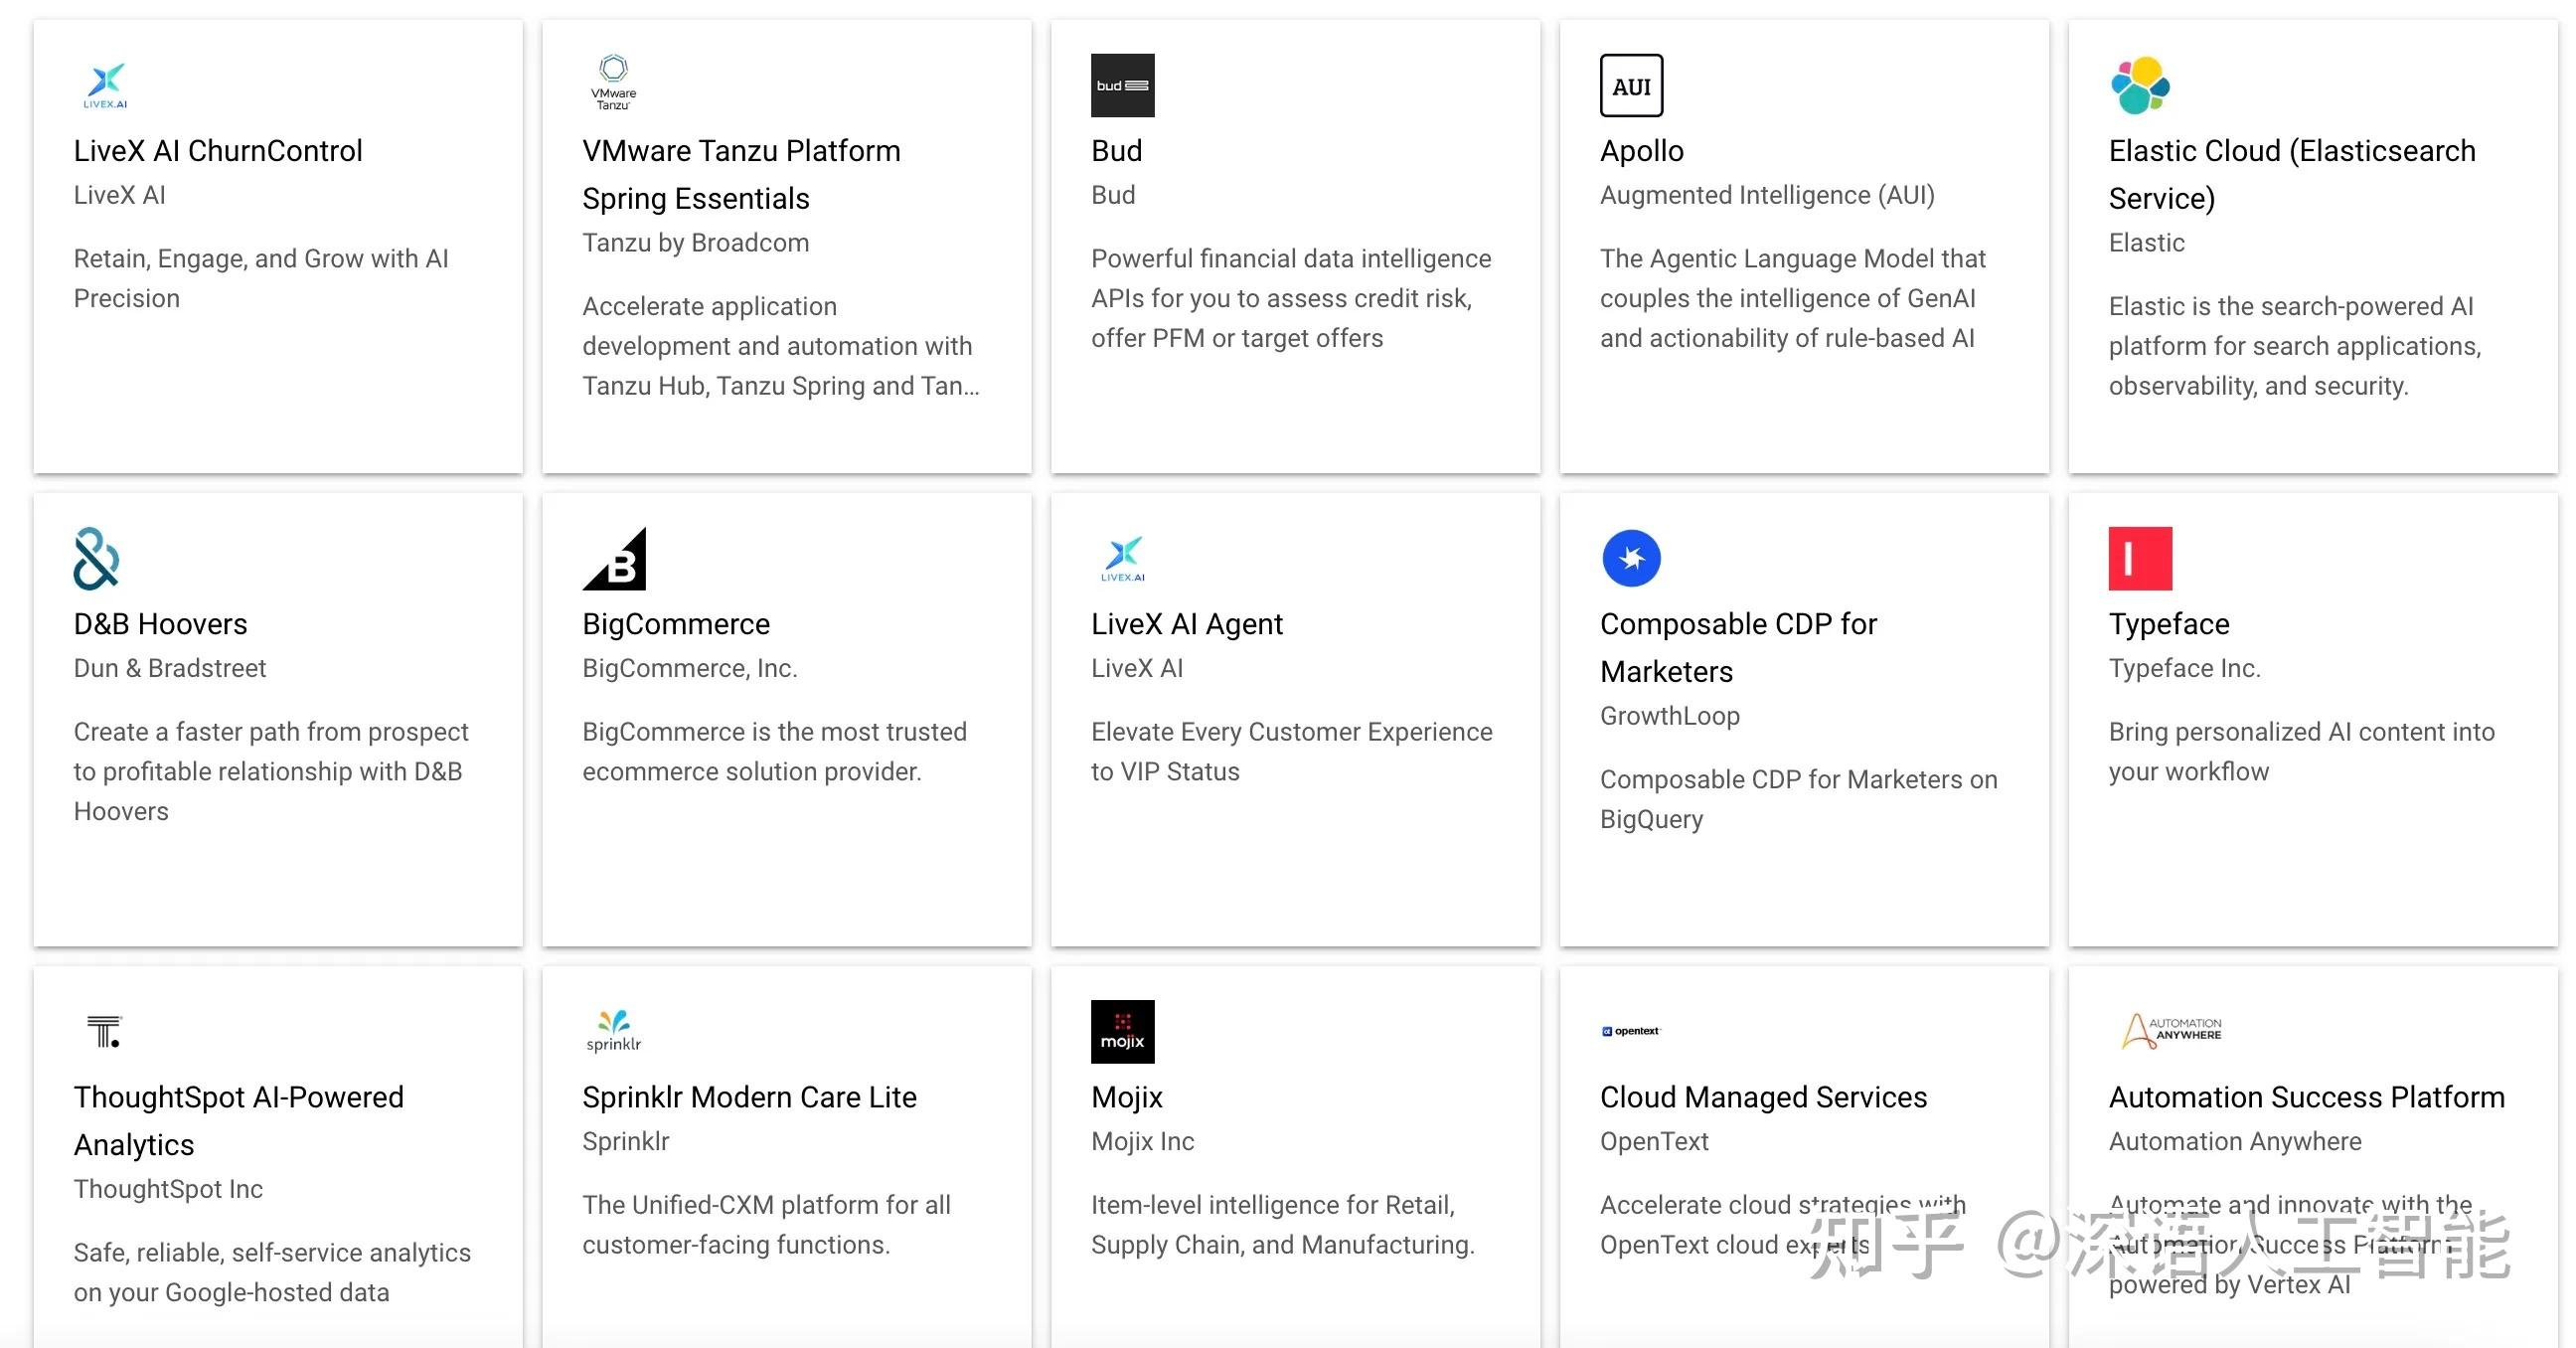Select the Composable CDP for Marketers title
The height and width of the screenshot is (1348, 2576).
(x=1738, y=647)
